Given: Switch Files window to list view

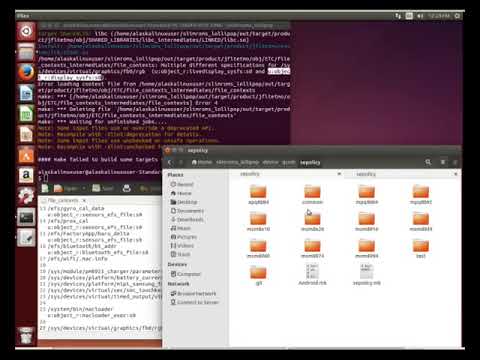Looking at the screenshot, I should pyautogui.click(x=443, y=162).
